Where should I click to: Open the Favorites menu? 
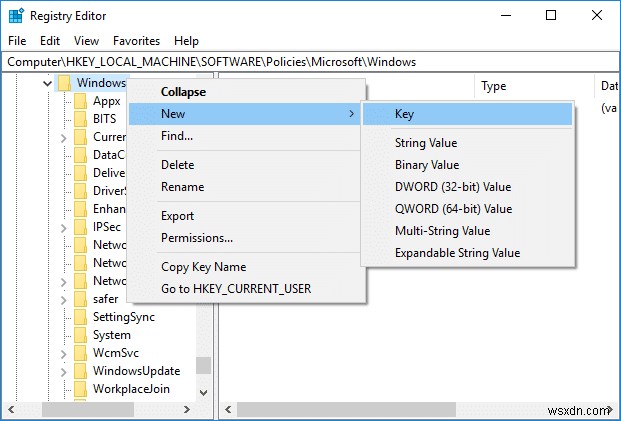click(x=136, y=41)
